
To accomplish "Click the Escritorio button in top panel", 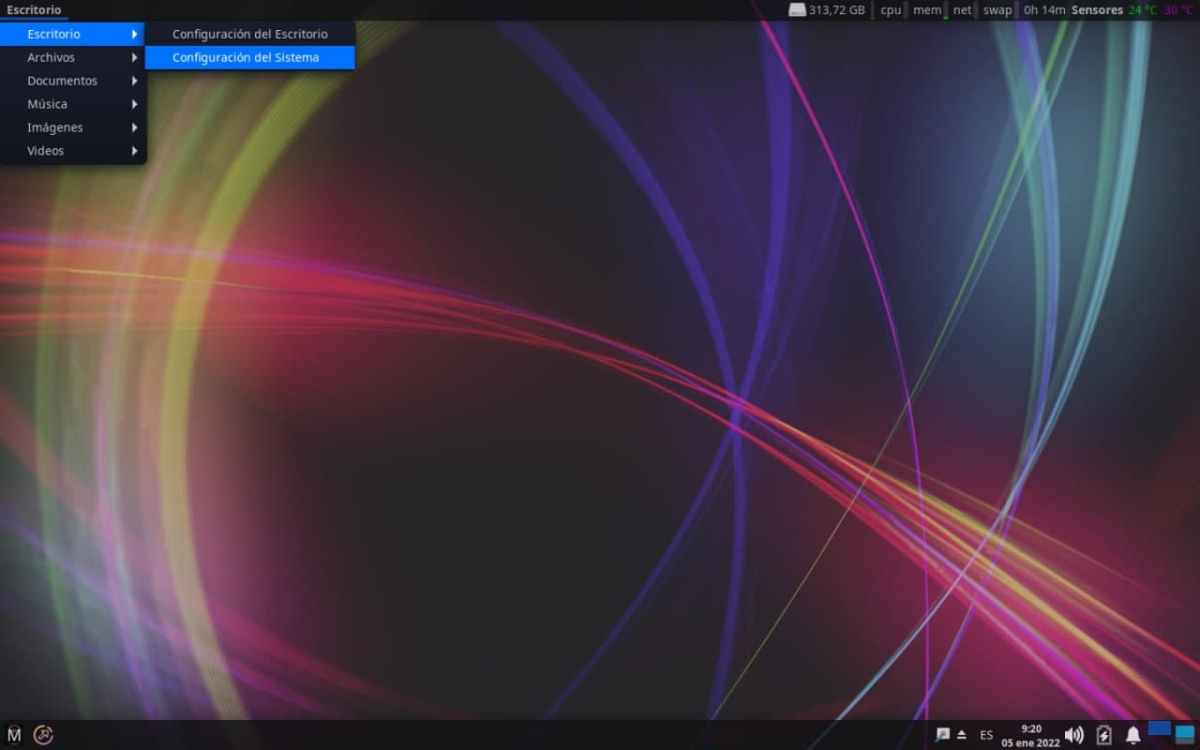I will tap(34, 10).
